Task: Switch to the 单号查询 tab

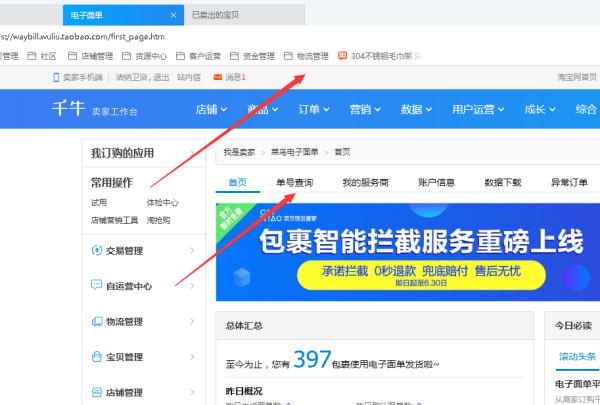Action: tap(294, 183)
